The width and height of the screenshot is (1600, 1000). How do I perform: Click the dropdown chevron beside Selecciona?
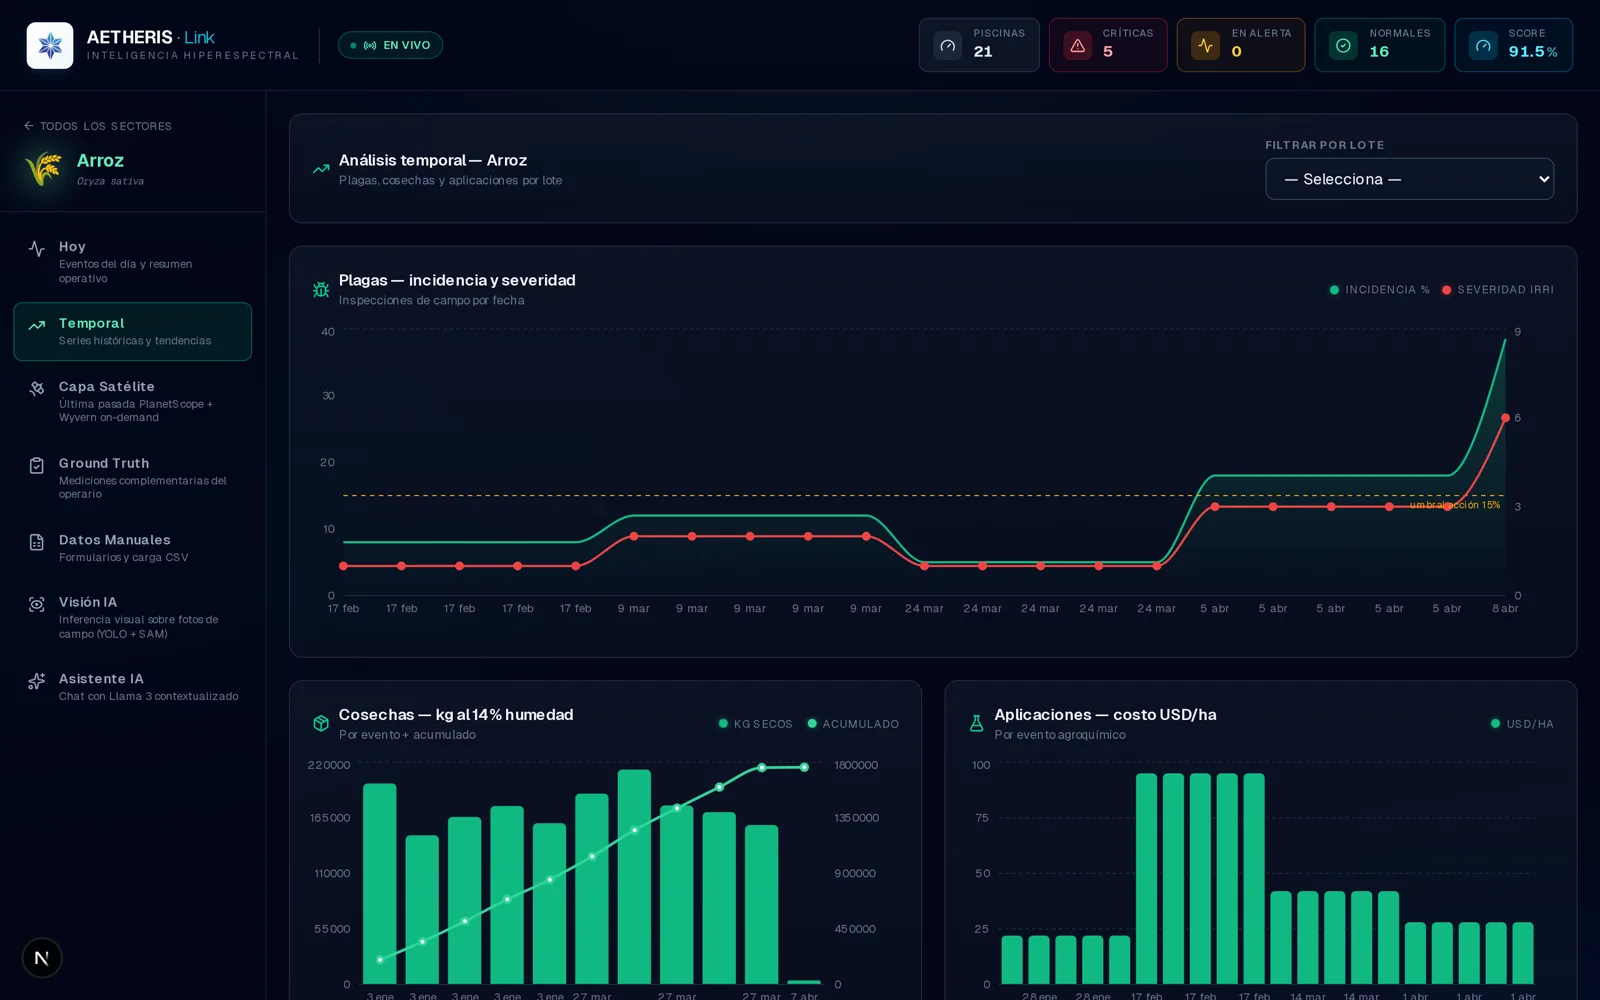tap(1543, 179)
